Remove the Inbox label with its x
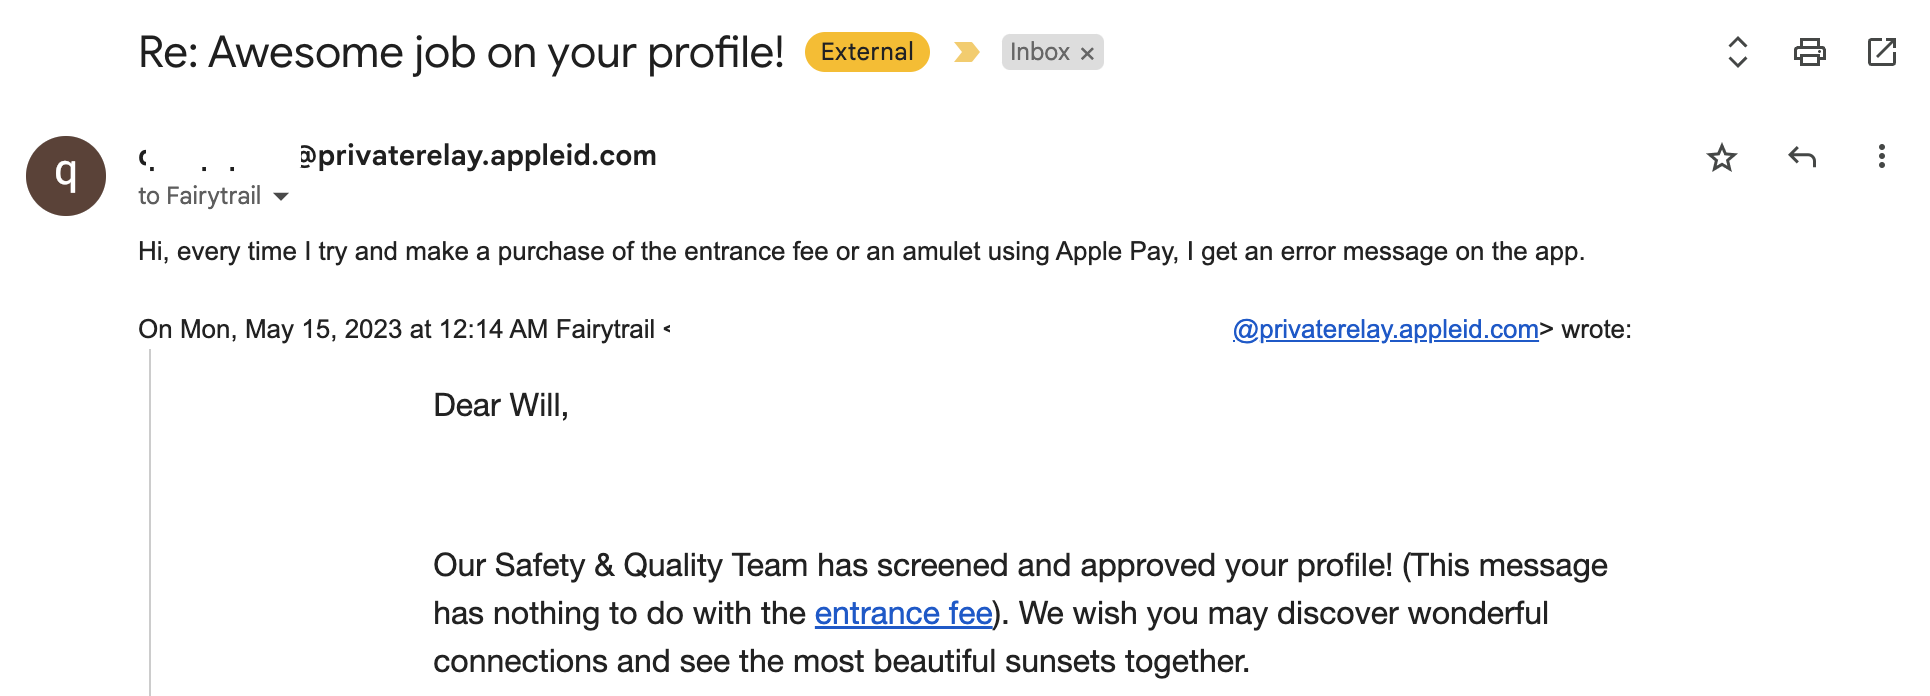 pos(1087,53)
